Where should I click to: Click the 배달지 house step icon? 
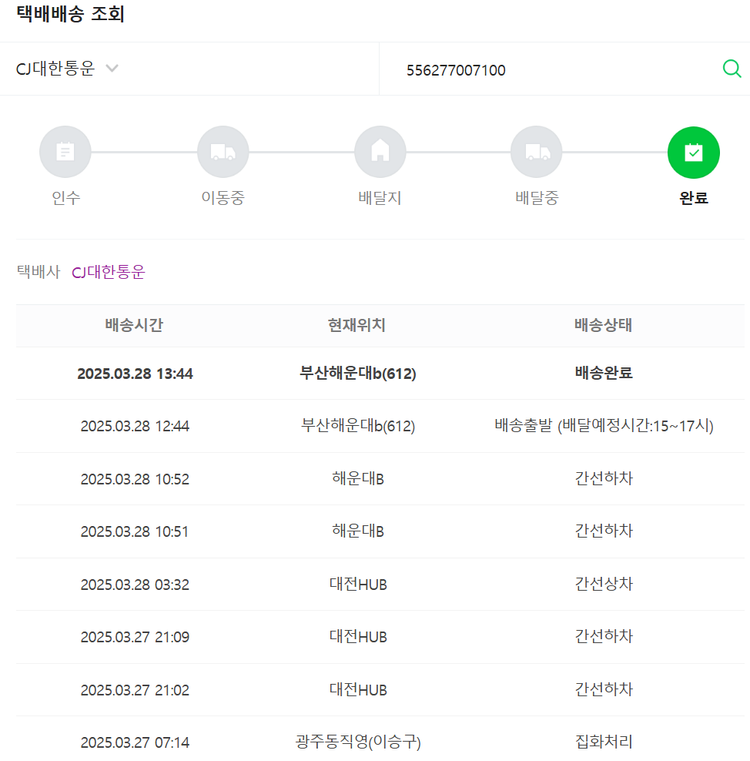point(380,152)
